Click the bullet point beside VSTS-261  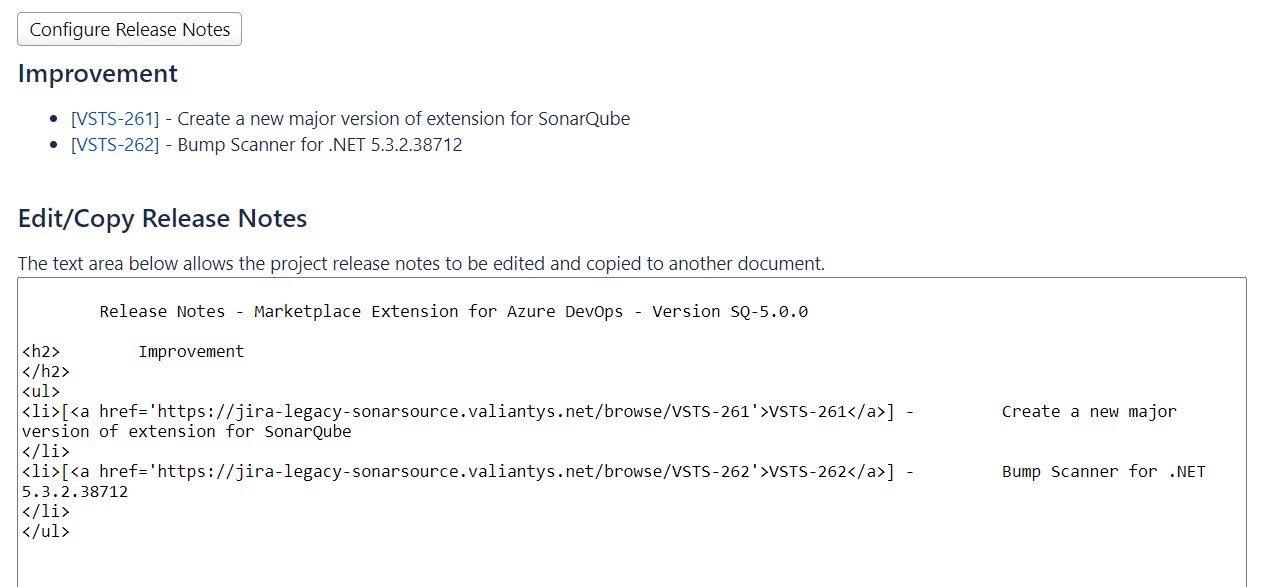pyautogui.click(x=55, y=117)
